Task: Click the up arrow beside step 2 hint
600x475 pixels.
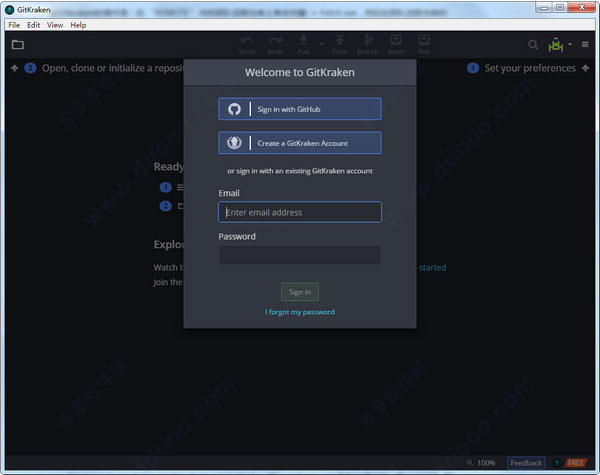Action: 15,68
